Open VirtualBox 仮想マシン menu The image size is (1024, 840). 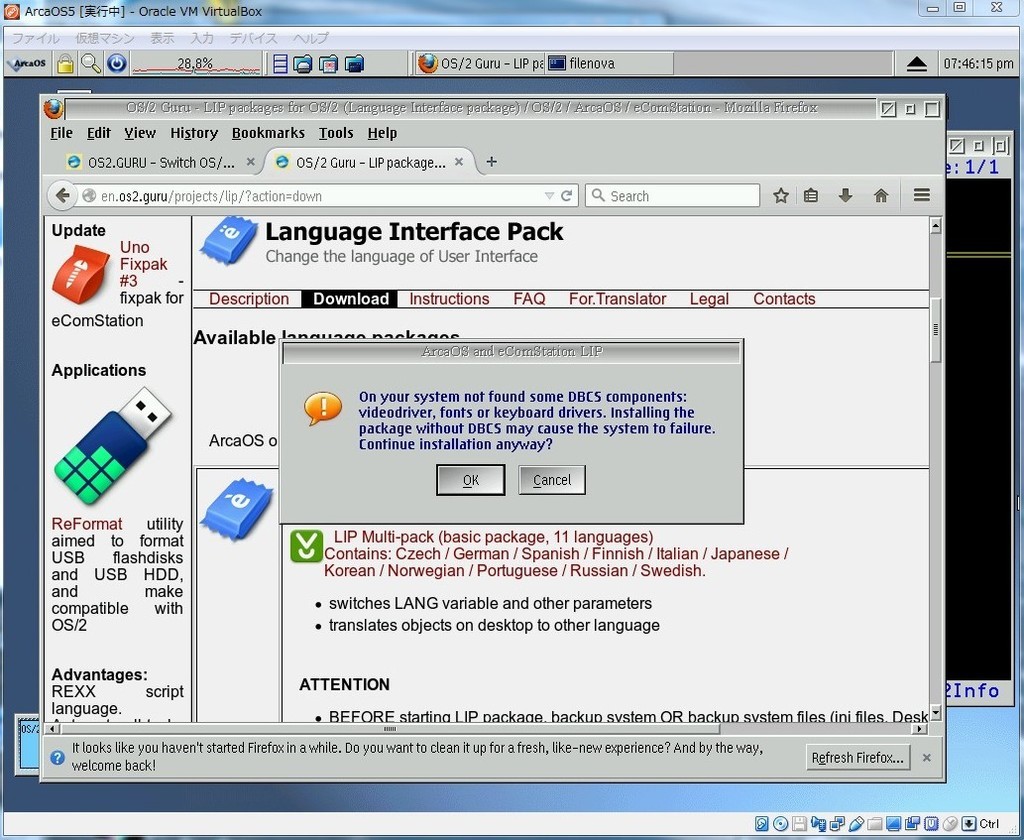click(105, 38)
